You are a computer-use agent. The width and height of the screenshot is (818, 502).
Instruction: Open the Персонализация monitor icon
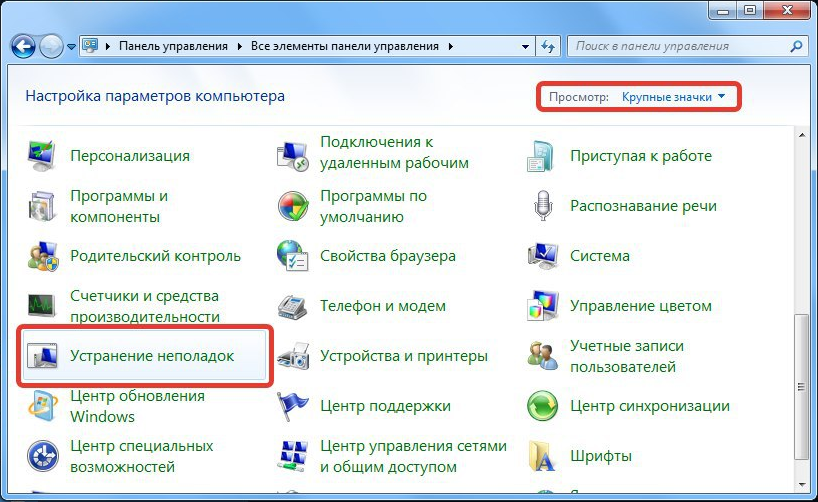tap(42, 156)
